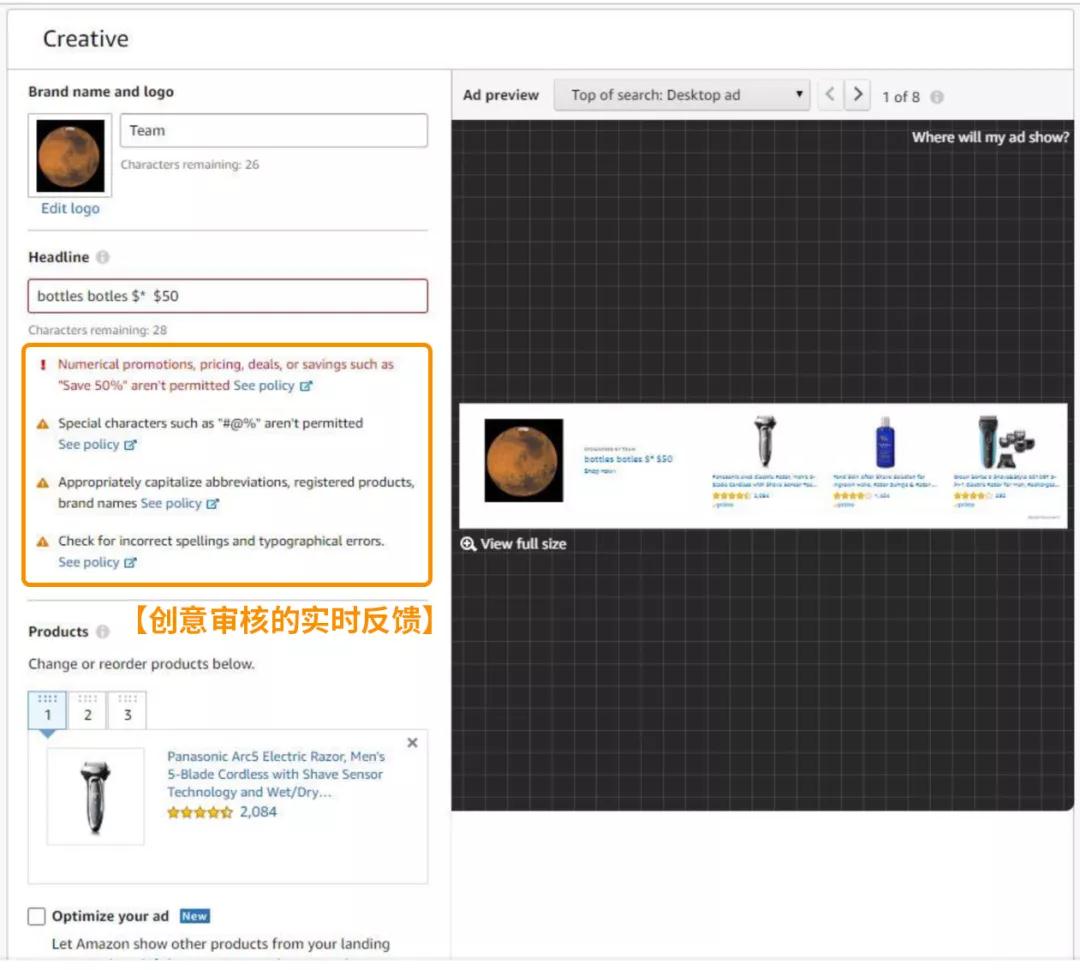Select product tab 2
Screen dimensions: 1080x970
coord(87,711)
